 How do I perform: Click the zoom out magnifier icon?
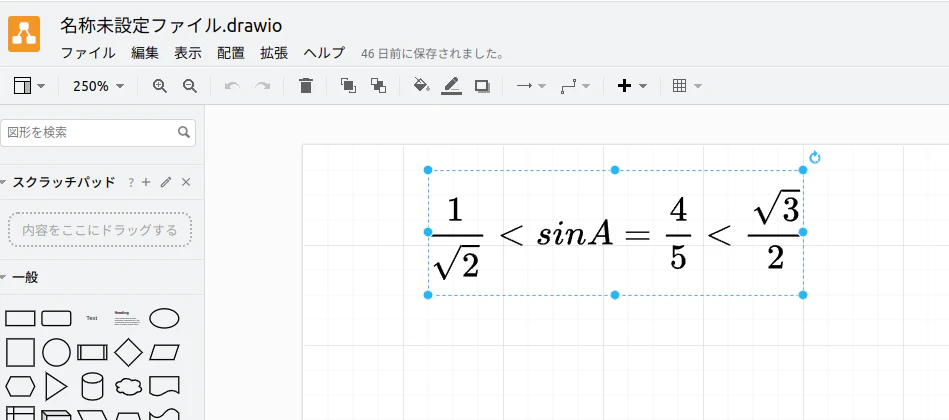[190, 86]
